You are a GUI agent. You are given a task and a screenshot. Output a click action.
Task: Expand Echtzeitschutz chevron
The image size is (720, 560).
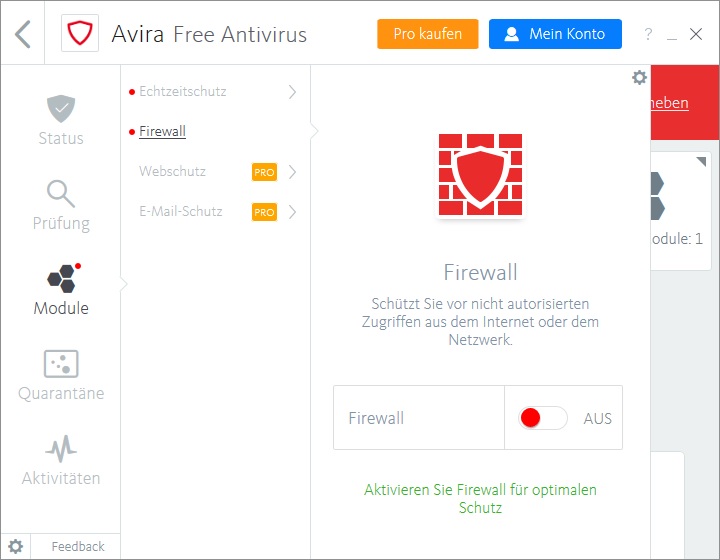click(x=292, y=92)
